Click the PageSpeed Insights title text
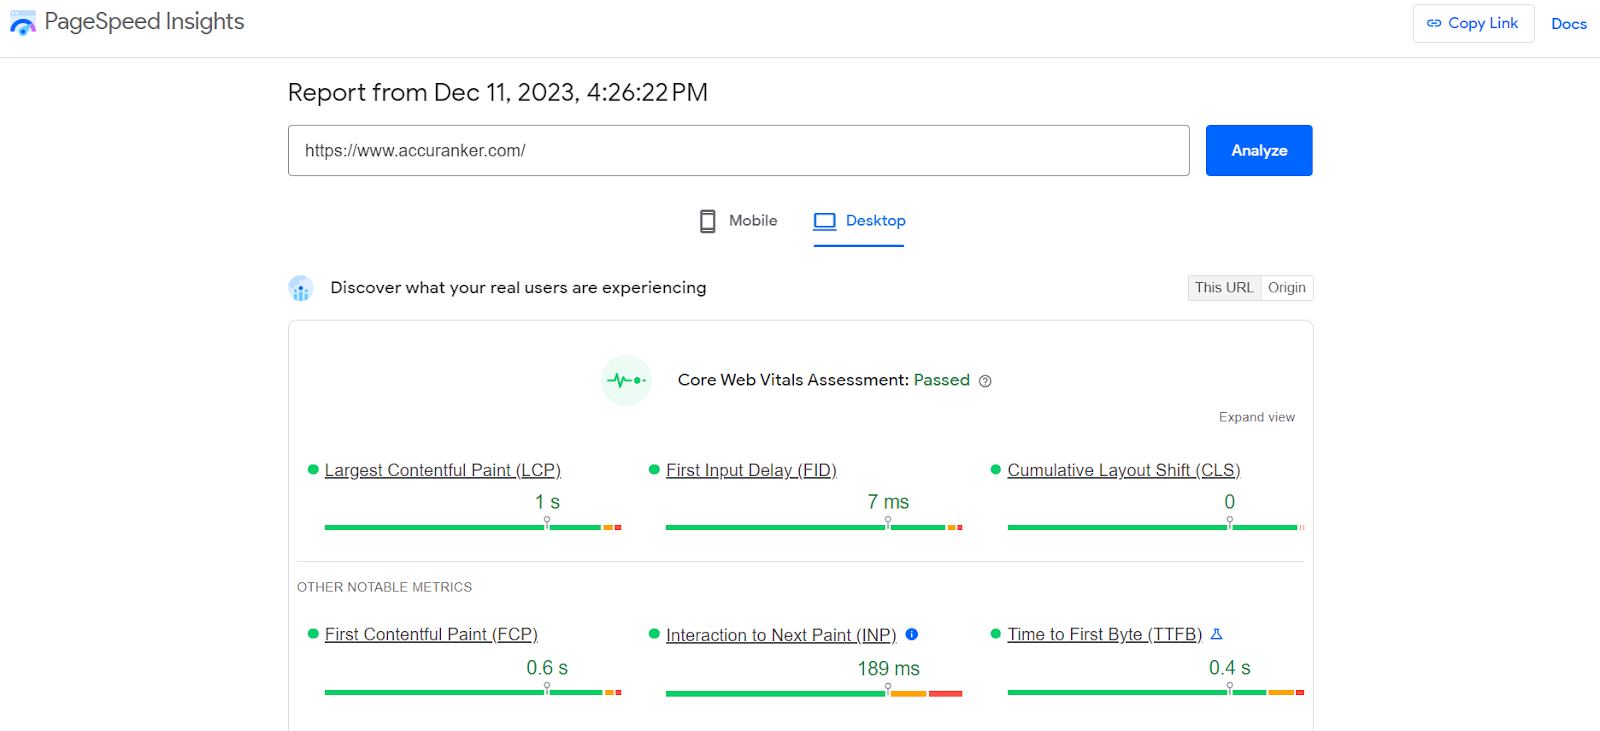Viewport: 1600px width, 731px height. tap(144, 22)
